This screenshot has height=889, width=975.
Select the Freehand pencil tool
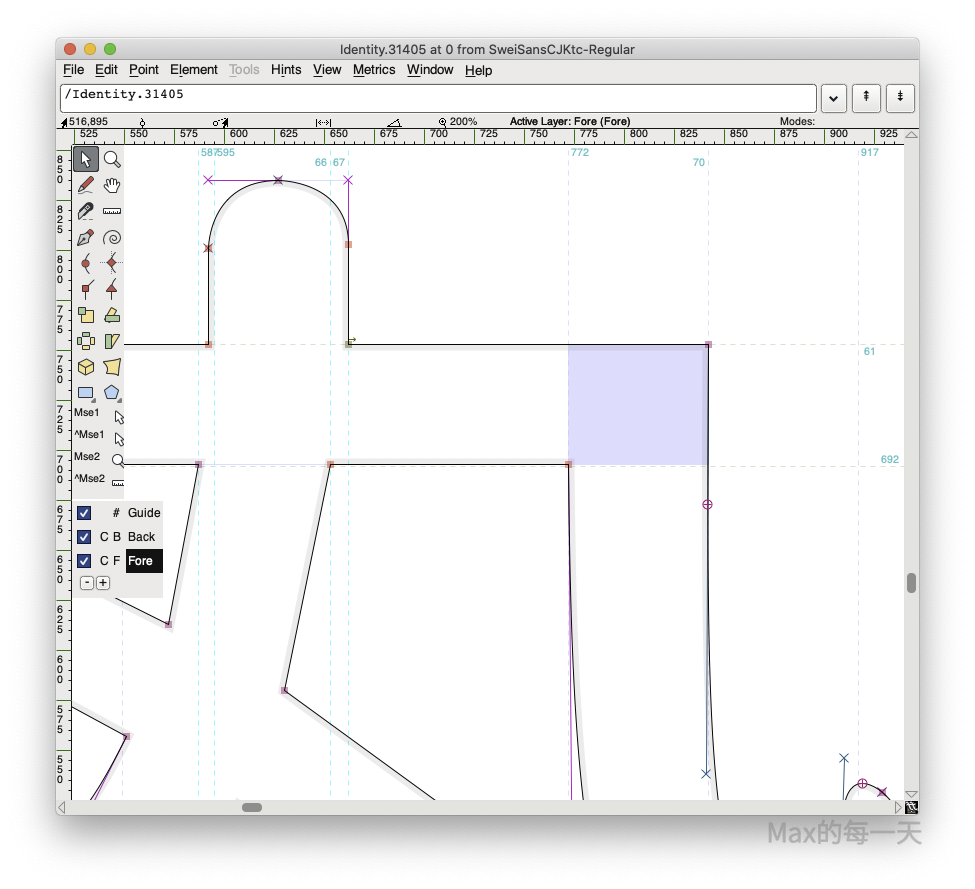(86, 185)
